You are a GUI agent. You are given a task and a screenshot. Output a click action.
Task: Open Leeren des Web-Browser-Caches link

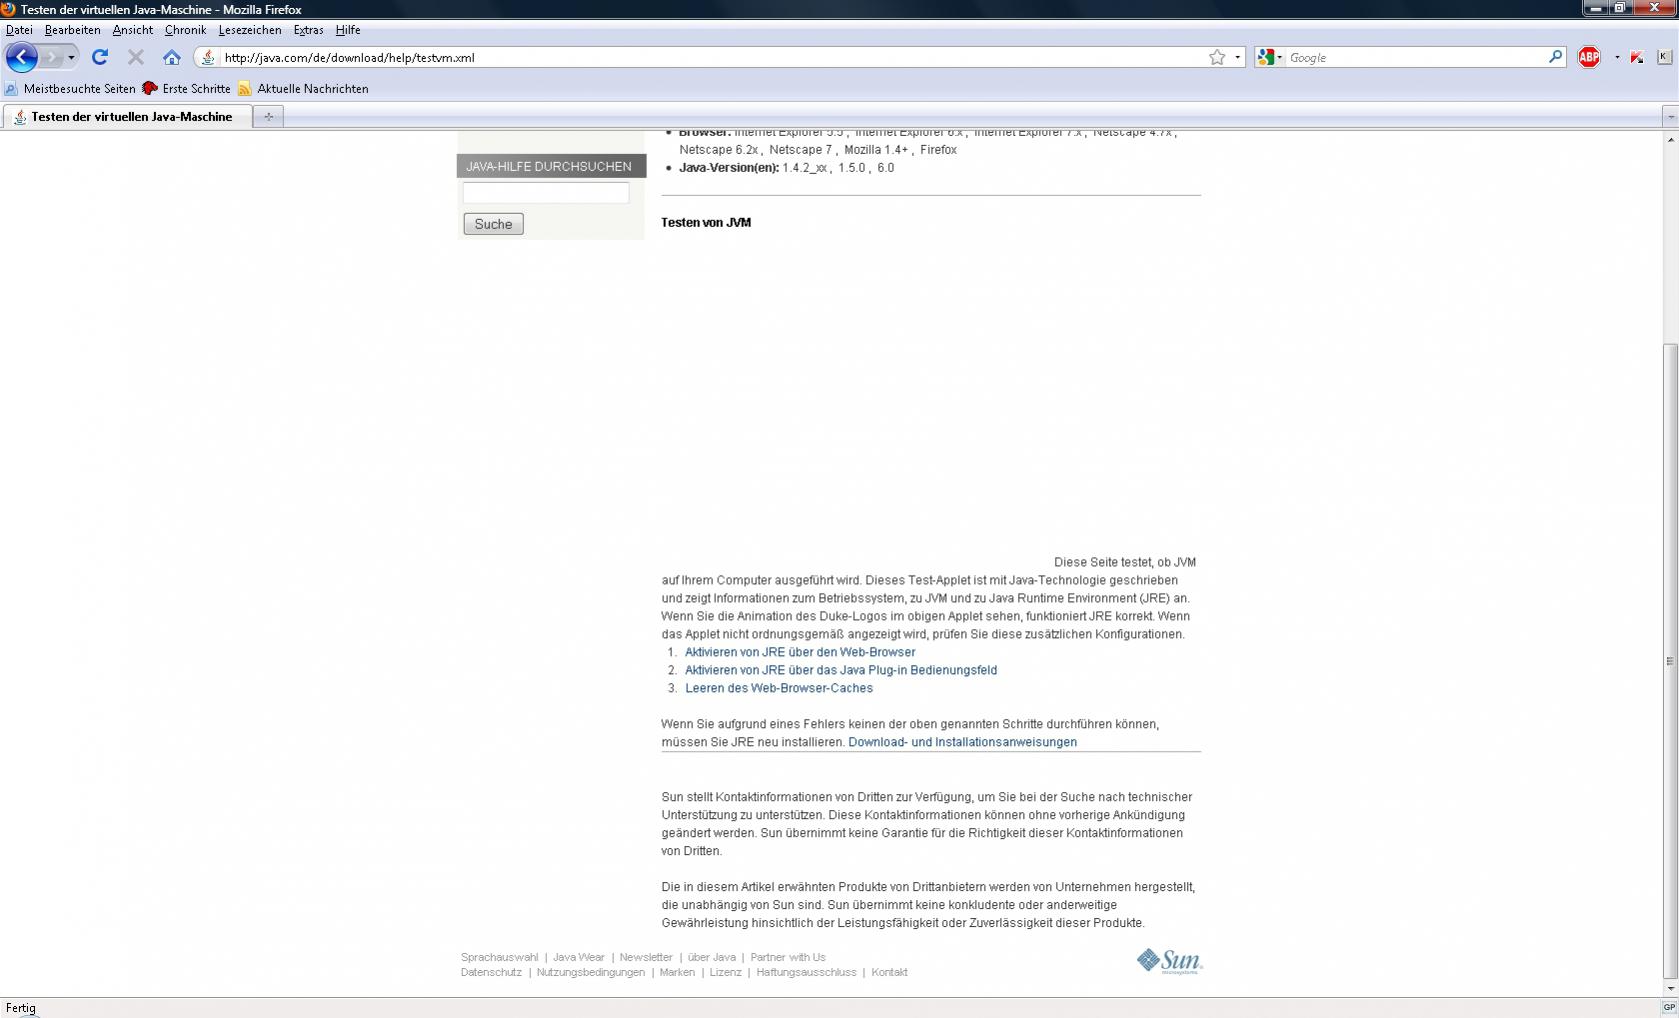tap(779, 688)
